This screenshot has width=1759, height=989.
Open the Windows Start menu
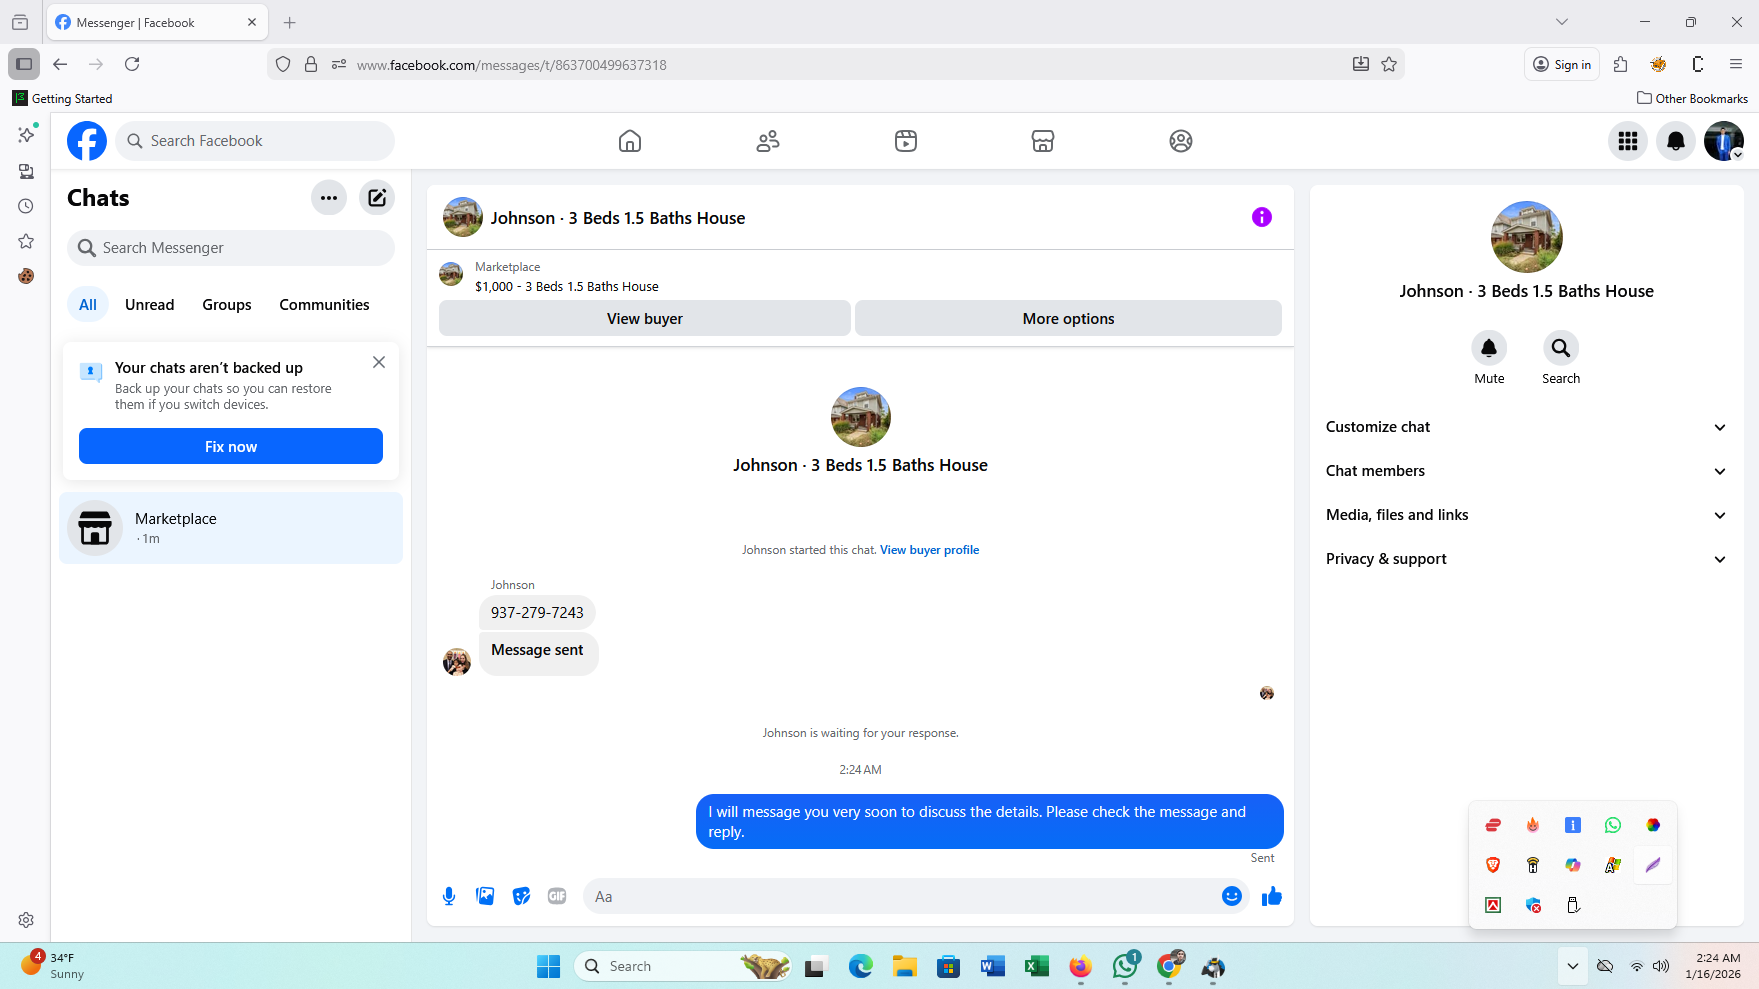click(x=548, y=966)
